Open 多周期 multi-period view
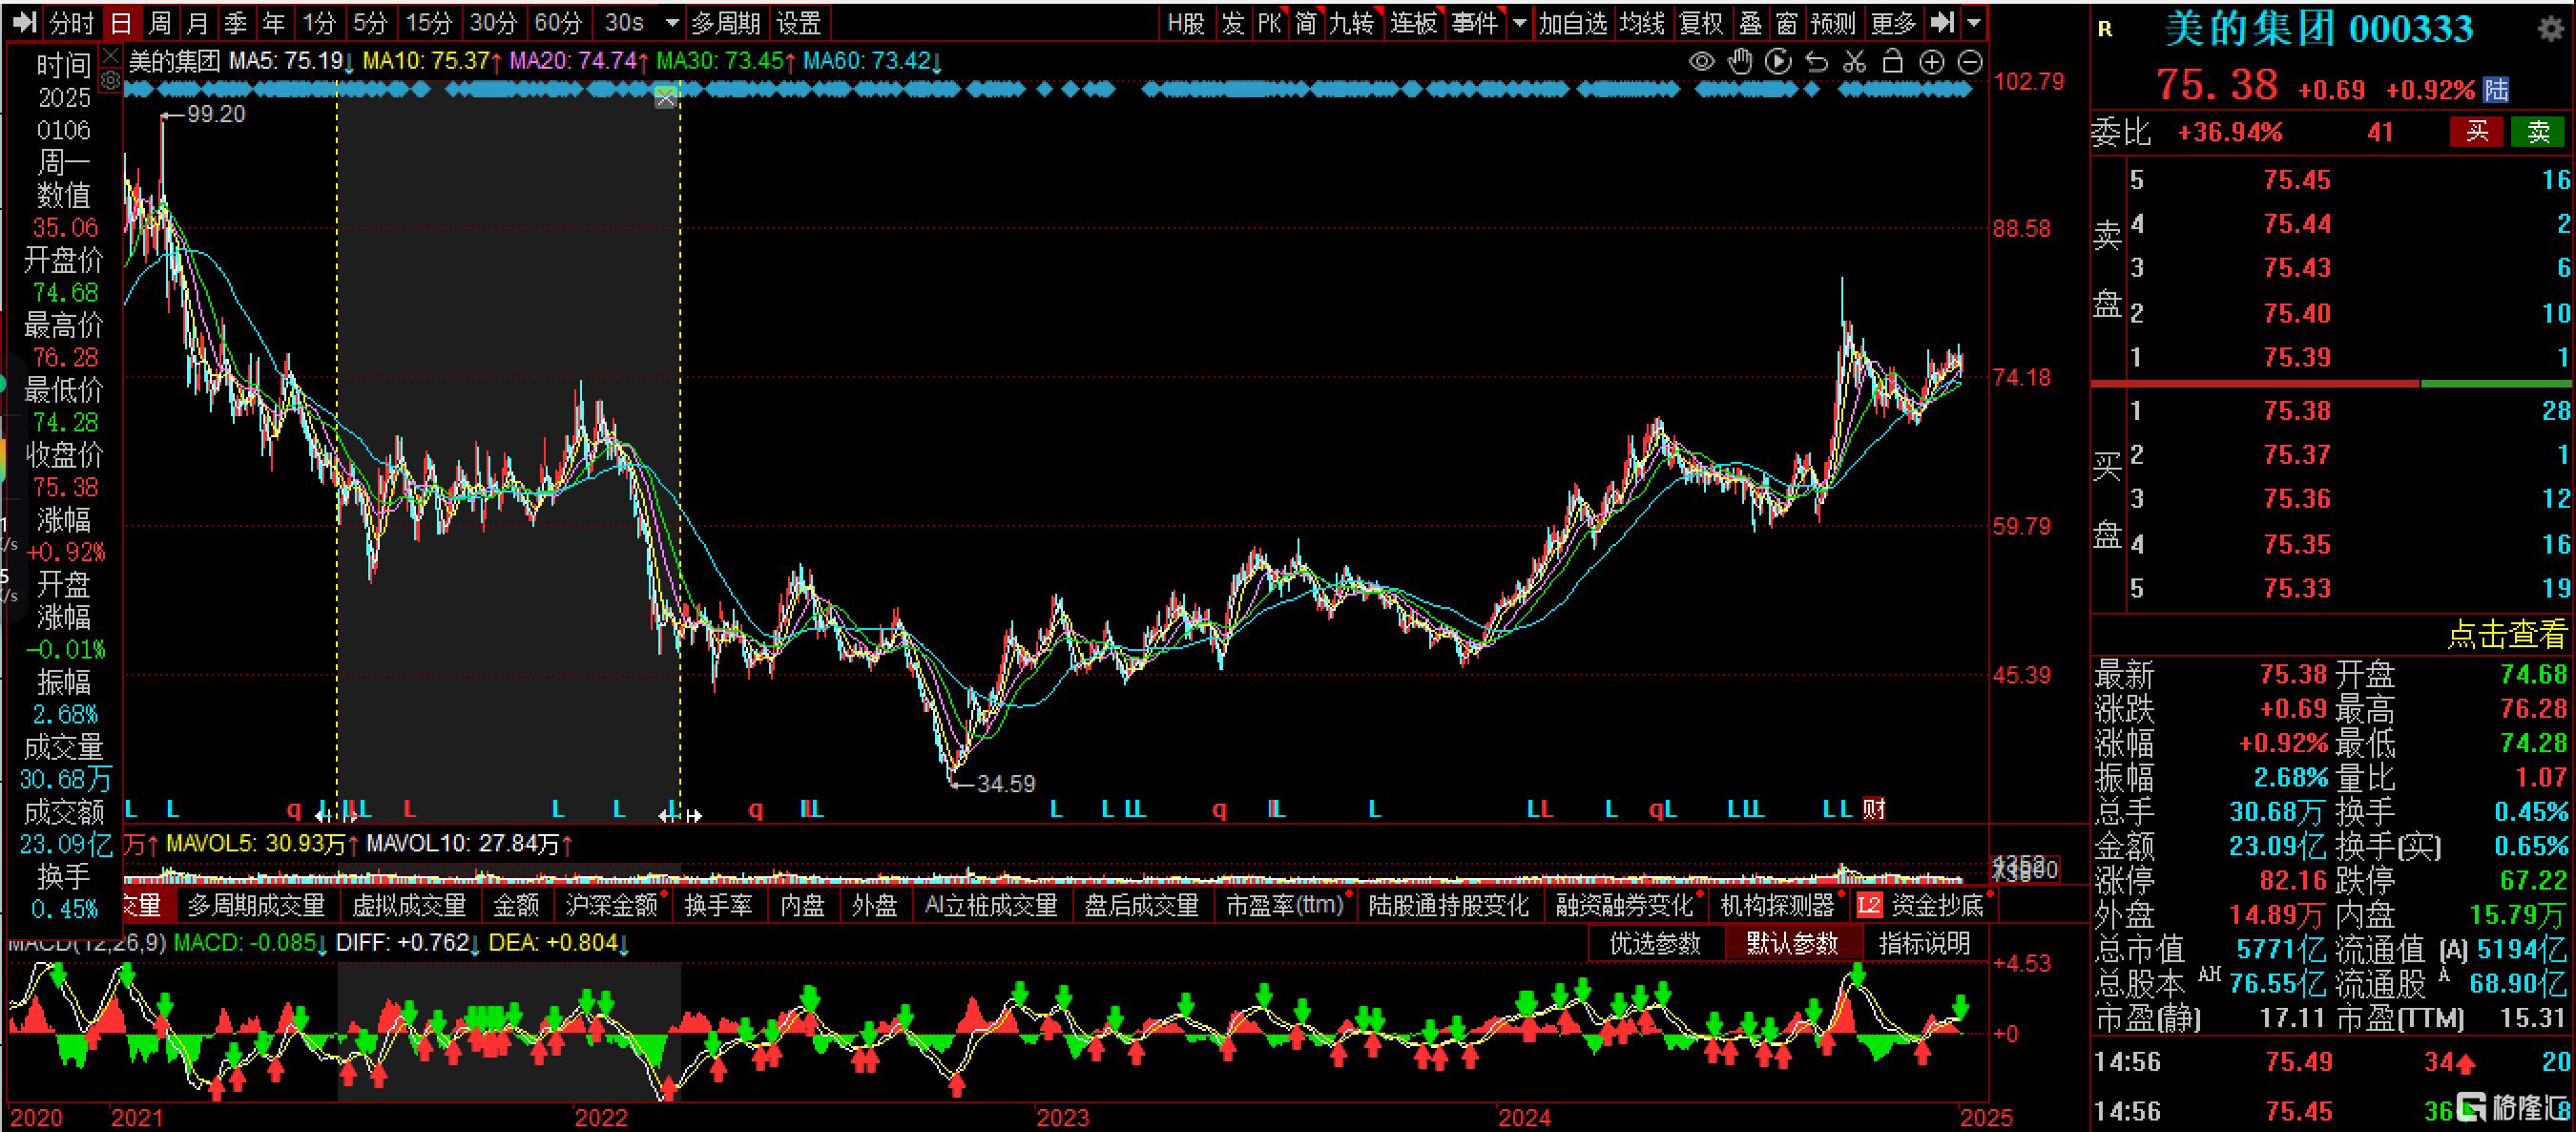This screenshot has height=1132, width=2576. pos(726,22)
